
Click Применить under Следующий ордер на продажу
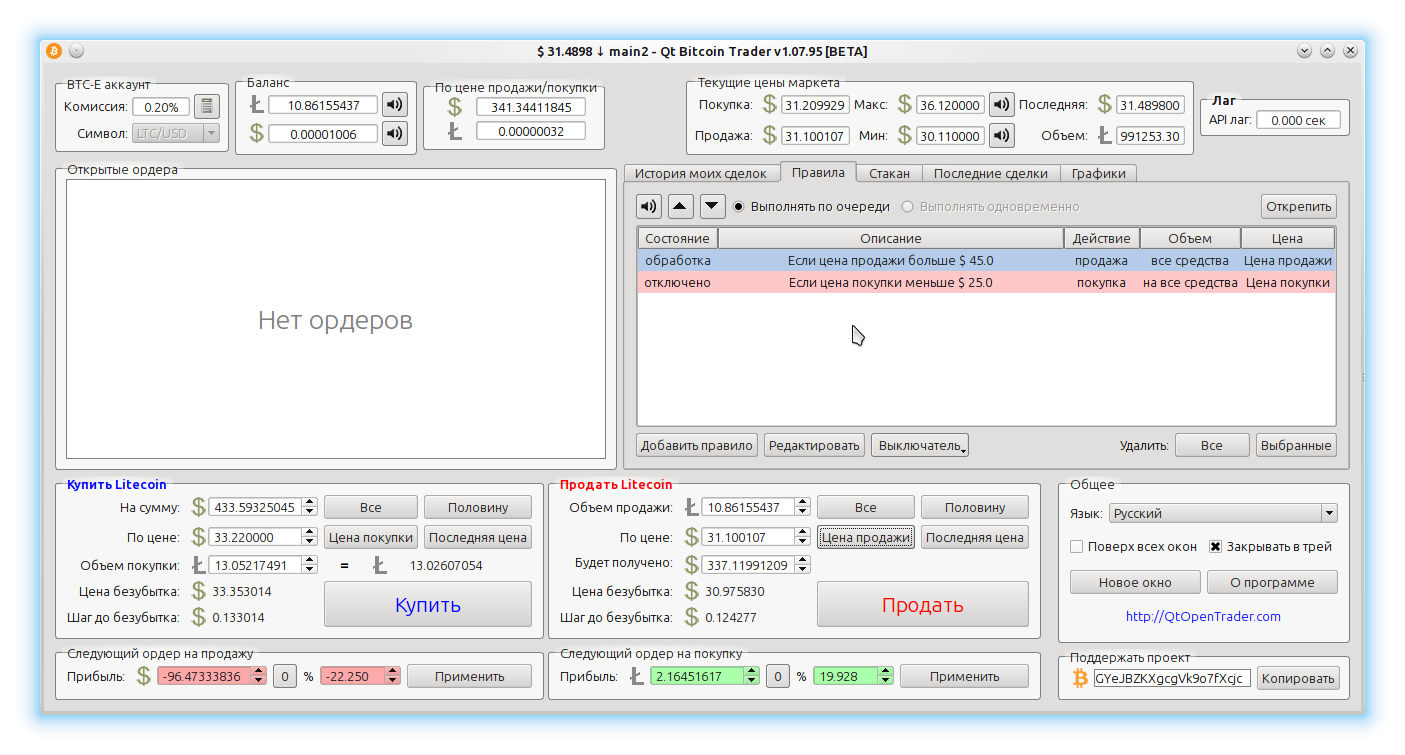point(470,676)
